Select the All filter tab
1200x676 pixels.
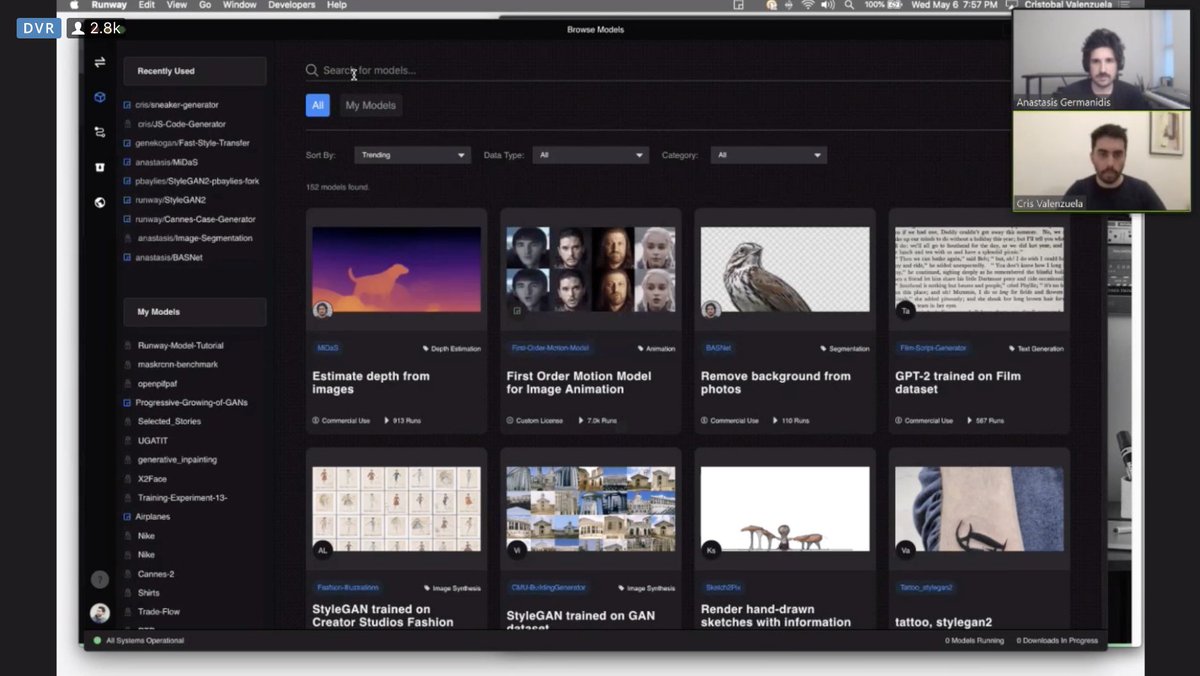pyautogui.click(x=318, y=105)
